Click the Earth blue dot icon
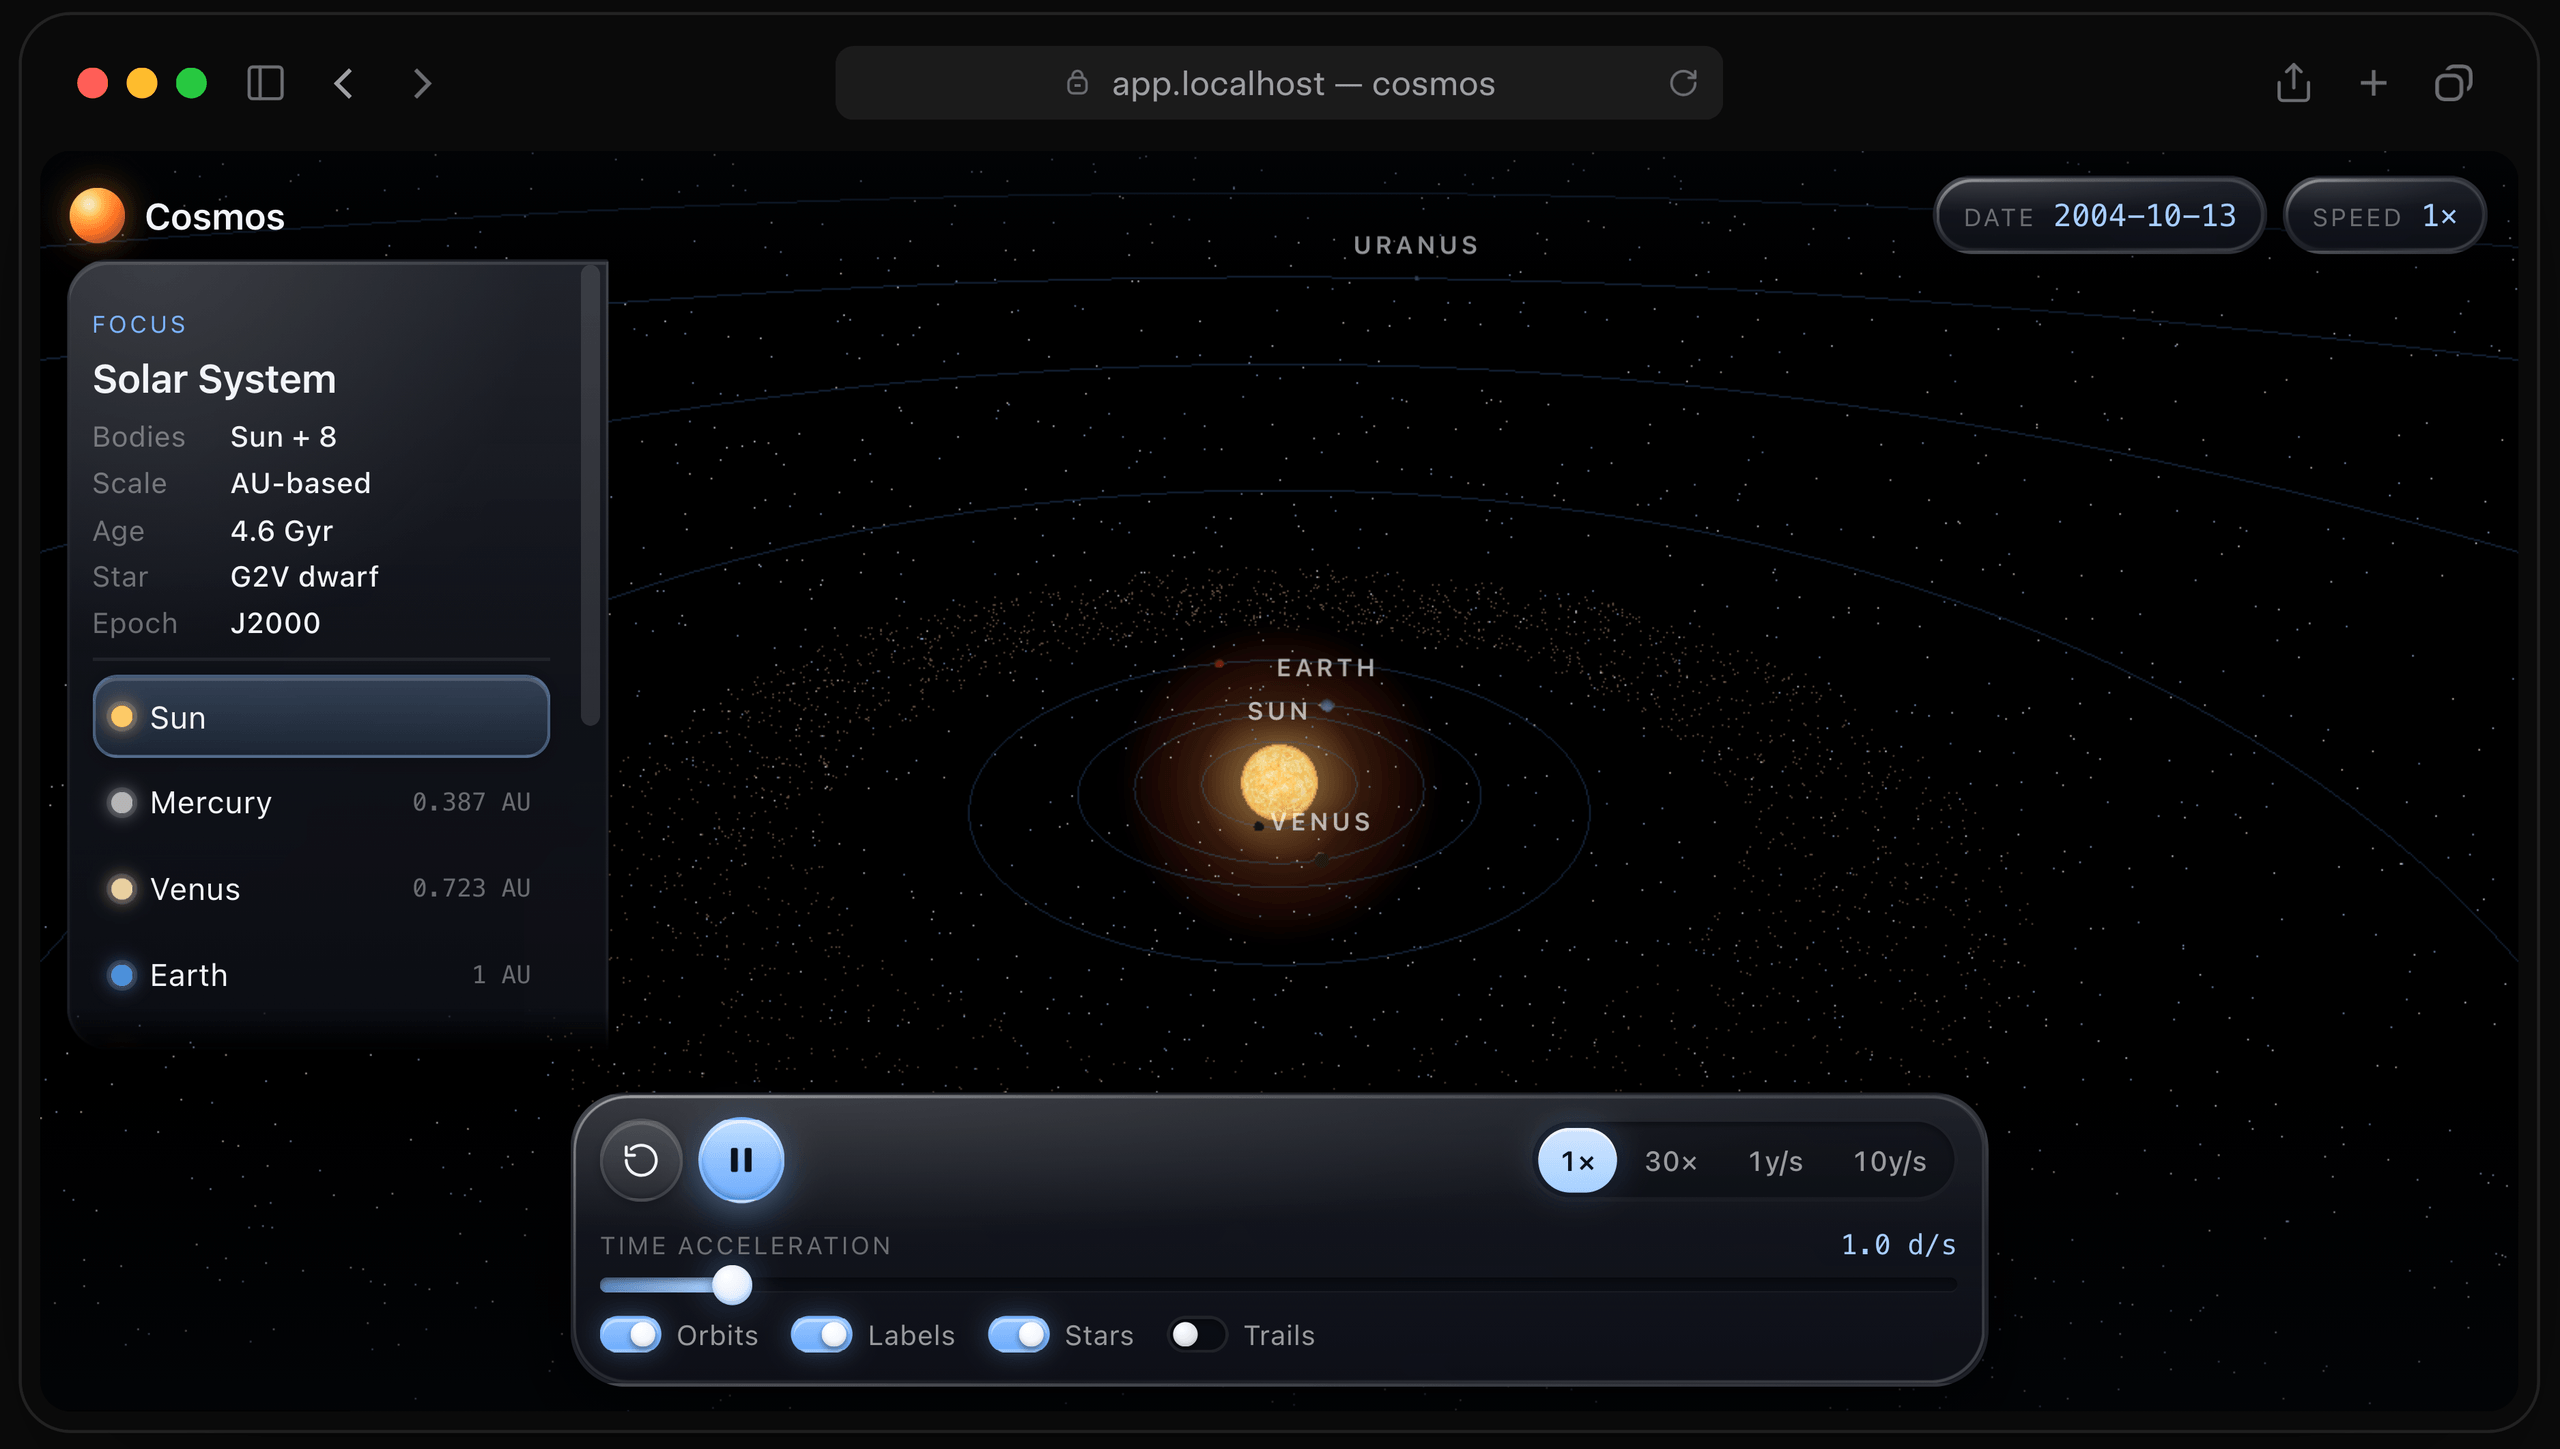This screenshot has width=2560, height=1449. click(x=122, y=975)
